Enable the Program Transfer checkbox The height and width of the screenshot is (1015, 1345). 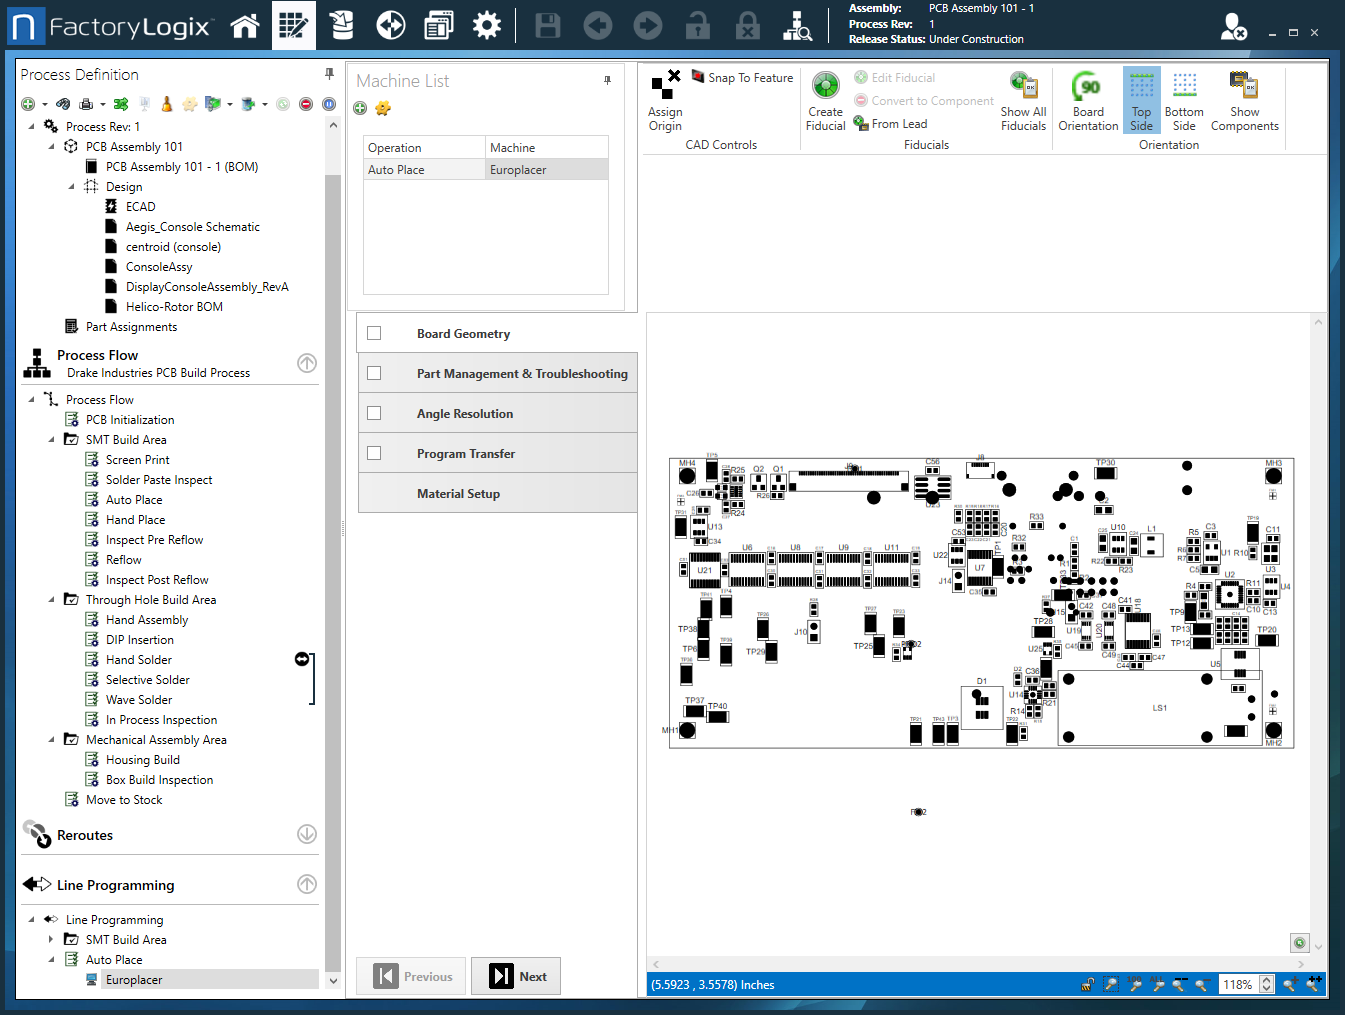coord(374,453)
